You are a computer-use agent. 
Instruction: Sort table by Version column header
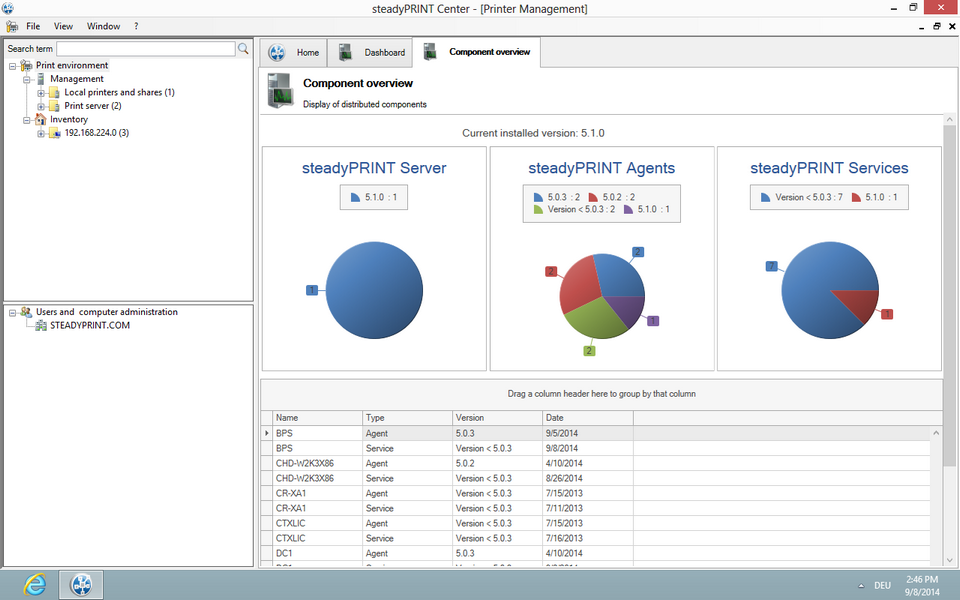click(497, 418)
